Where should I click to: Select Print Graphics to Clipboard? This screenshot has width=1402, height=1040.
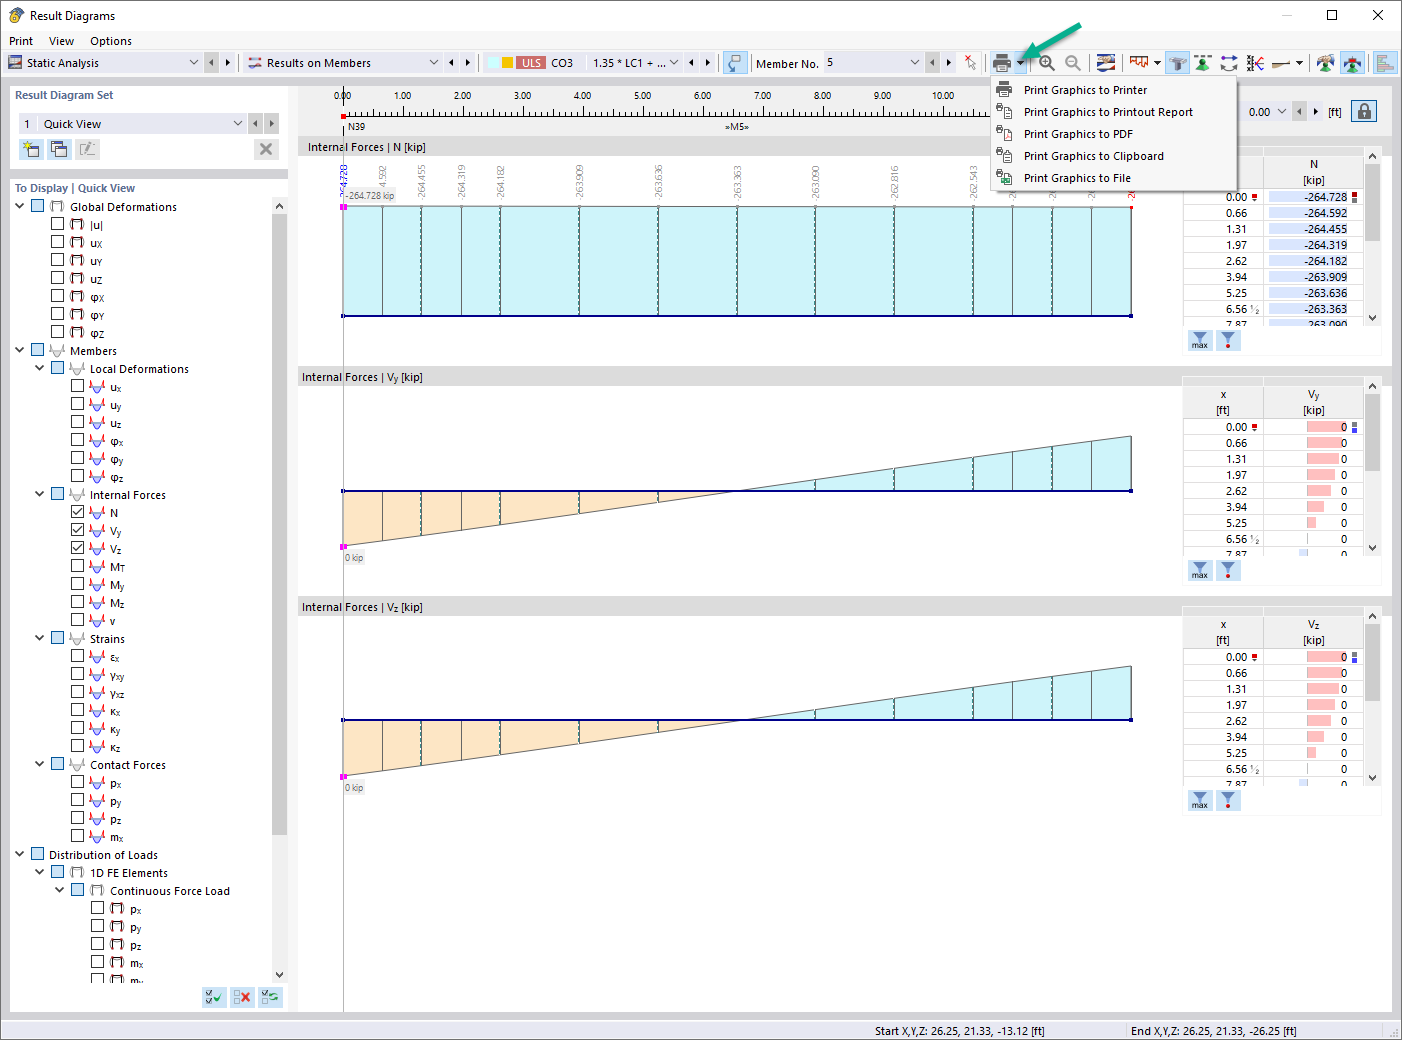click(x=1093, y=155)
